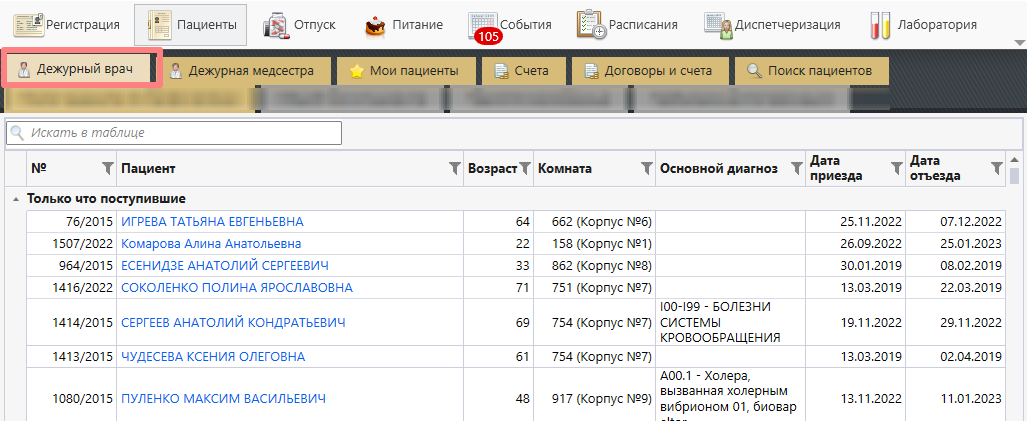Open the Счета tab
The width and height of the screenshot is (1027, 421).
click(521, 71)
